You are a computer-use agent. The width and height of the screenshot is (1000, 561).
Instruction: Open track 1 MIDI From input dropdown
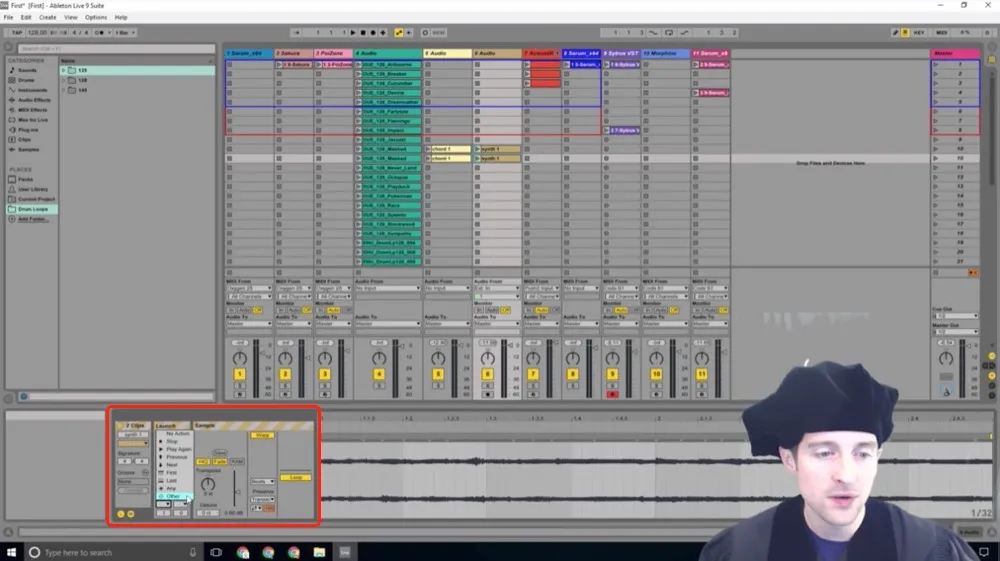click(x=249, y=288)
